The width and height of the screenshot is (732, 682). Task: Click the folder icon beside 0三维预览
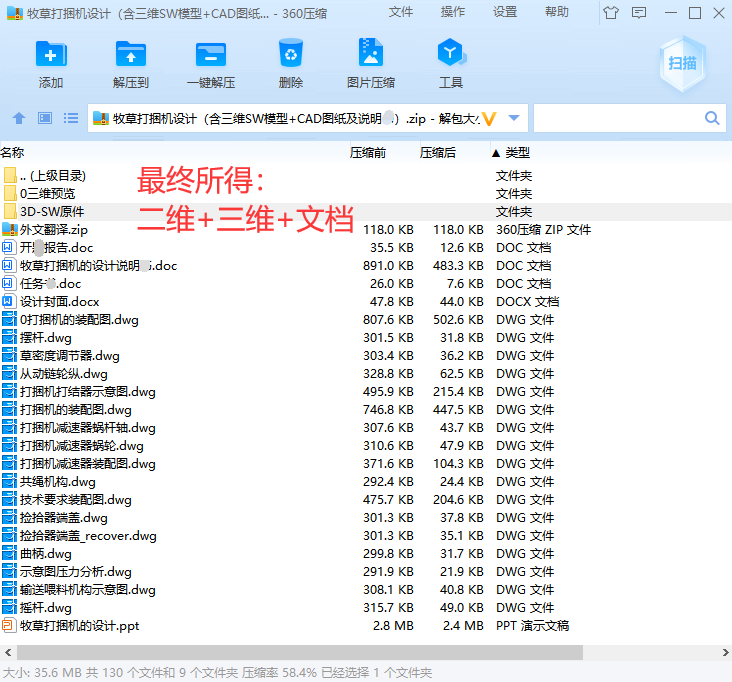click(x=9, y=193)
